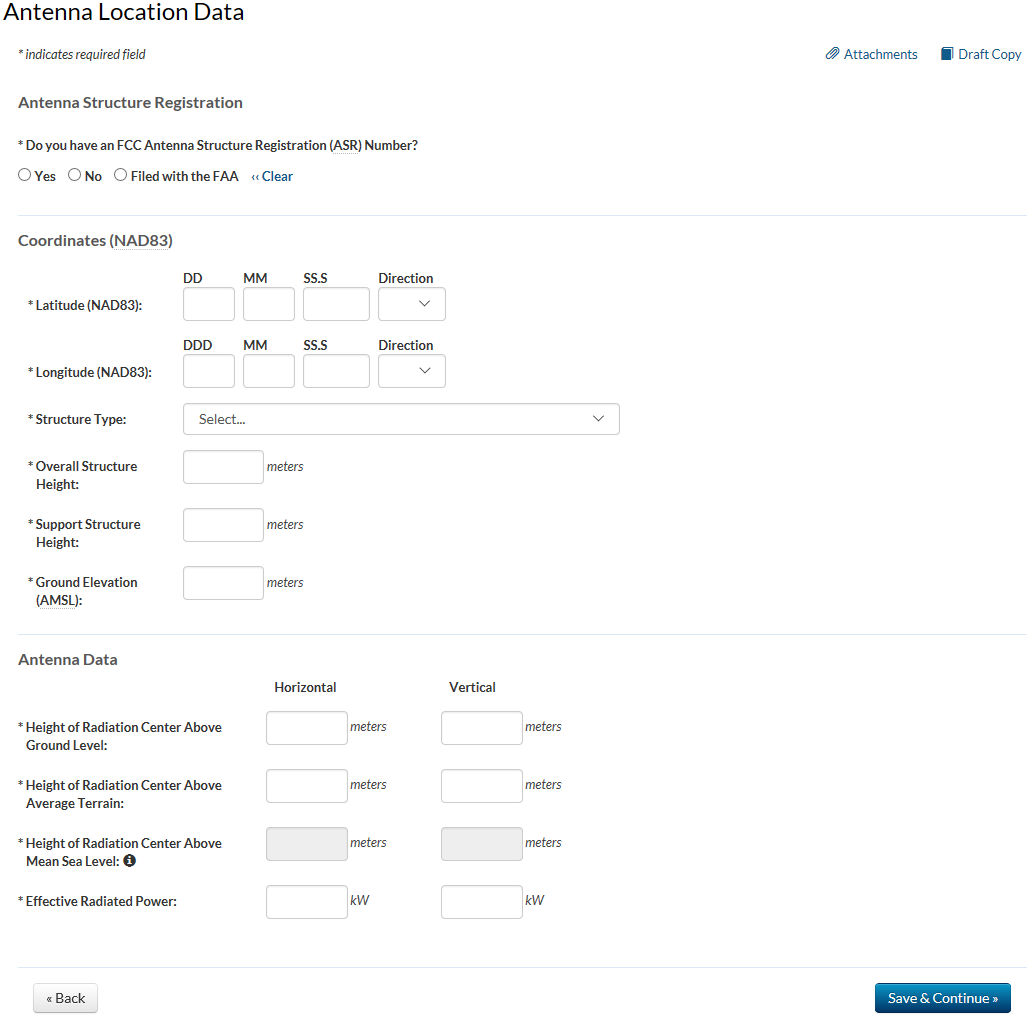This screenshot has width=1035, height=1036.
Task: Expand the Structure Type dropdown
Action: [x=401, y=419]
